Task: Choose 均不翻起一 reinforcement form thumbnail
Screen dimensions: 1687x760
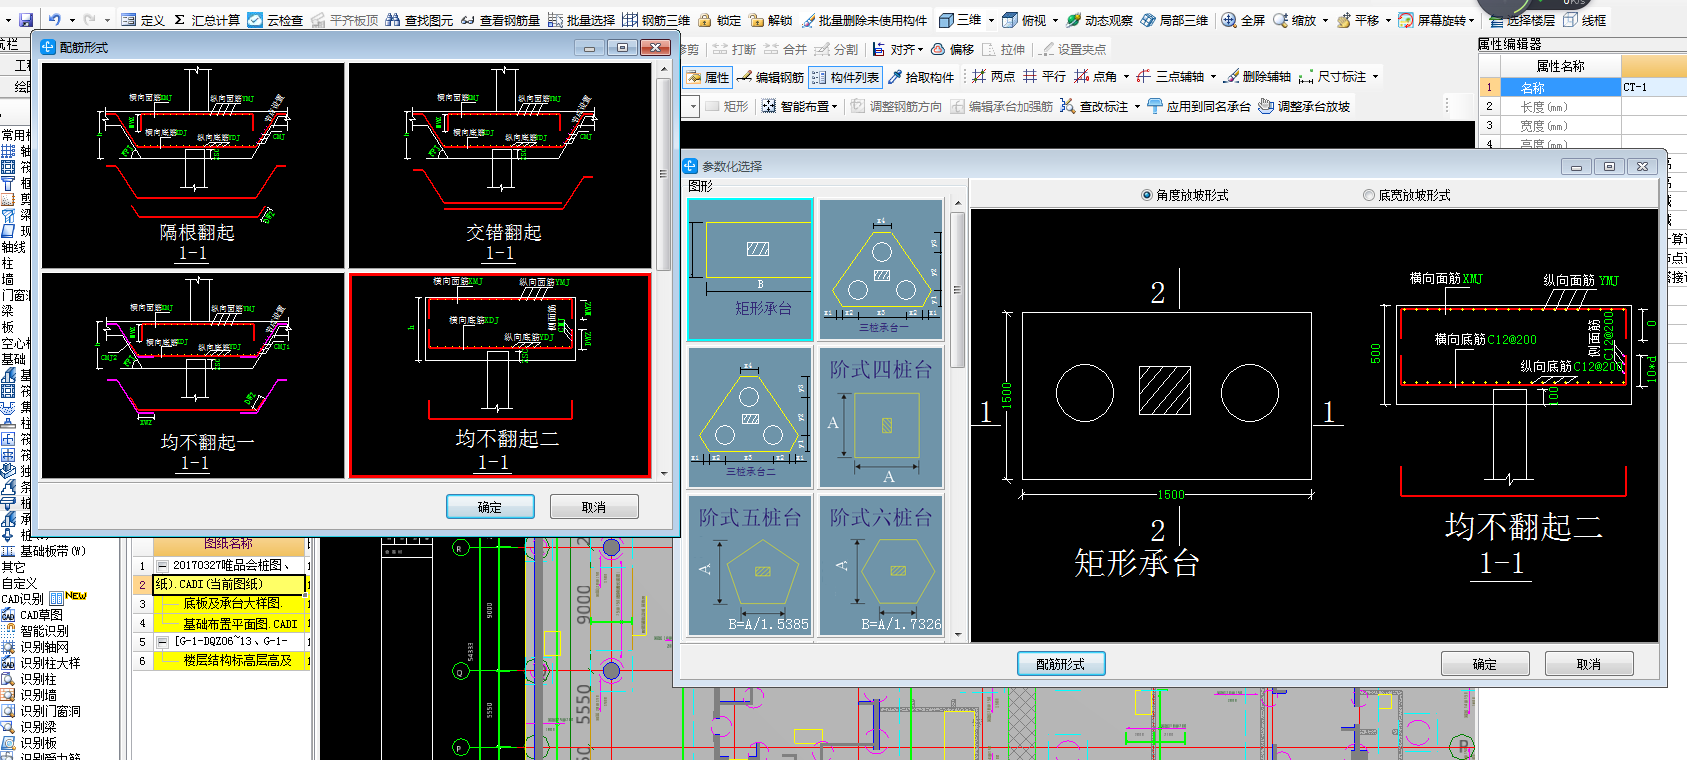Action: (193, 375)
